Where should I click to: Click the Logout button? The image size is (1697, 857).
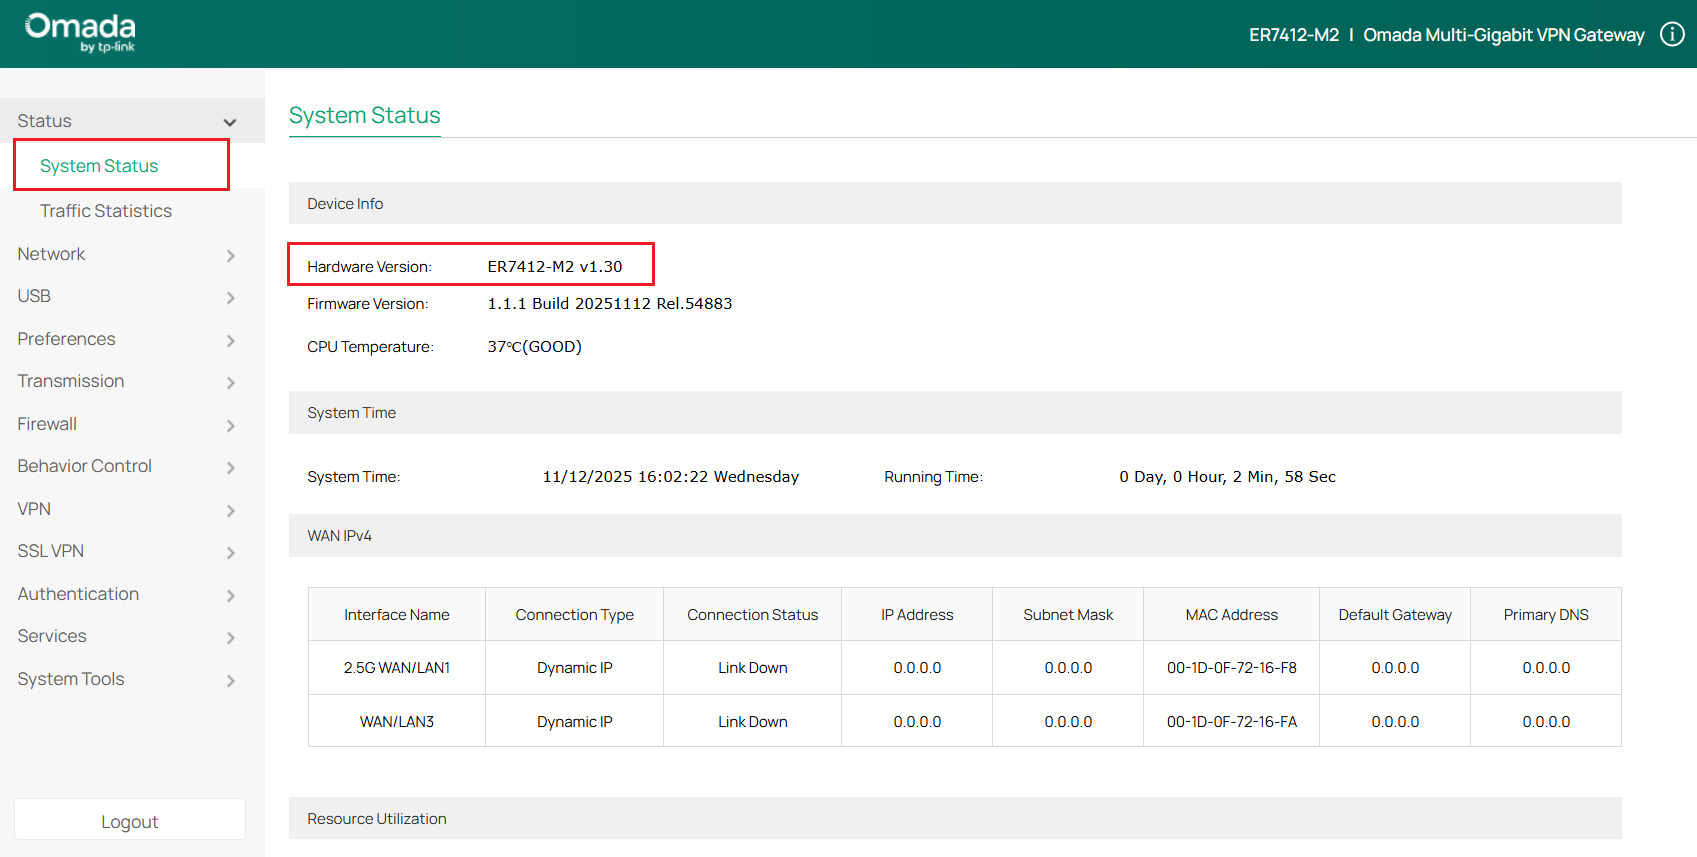click(x=130, y=820)
